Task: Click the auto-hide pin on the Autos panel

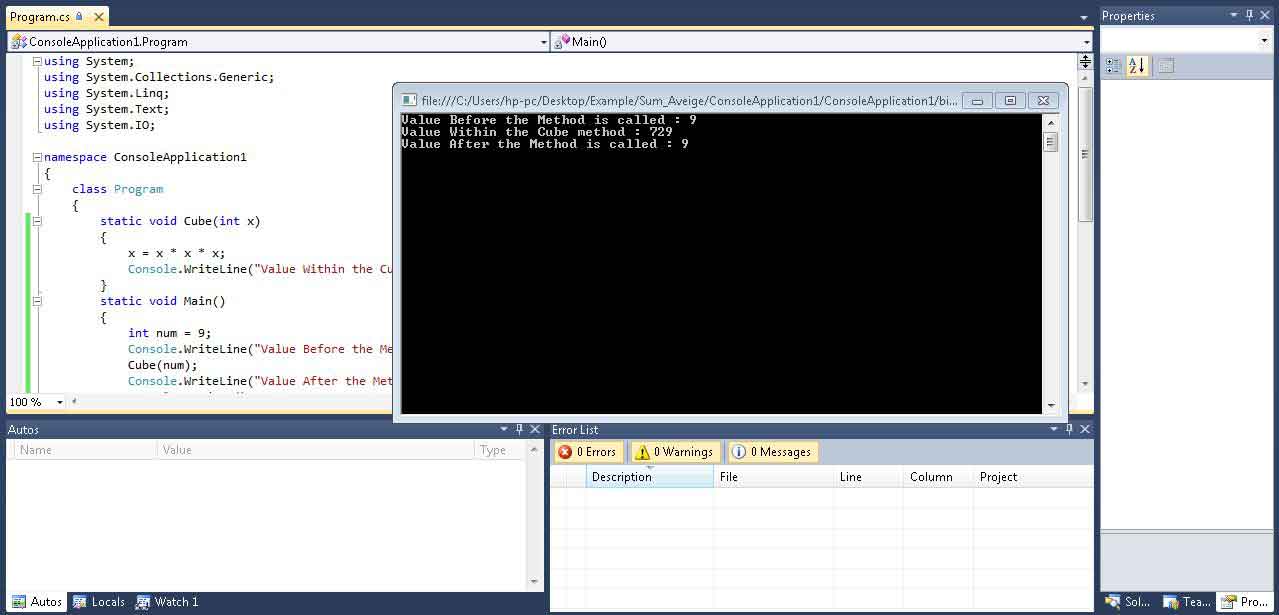Action: pyautogui.click(x=519, y=429)
